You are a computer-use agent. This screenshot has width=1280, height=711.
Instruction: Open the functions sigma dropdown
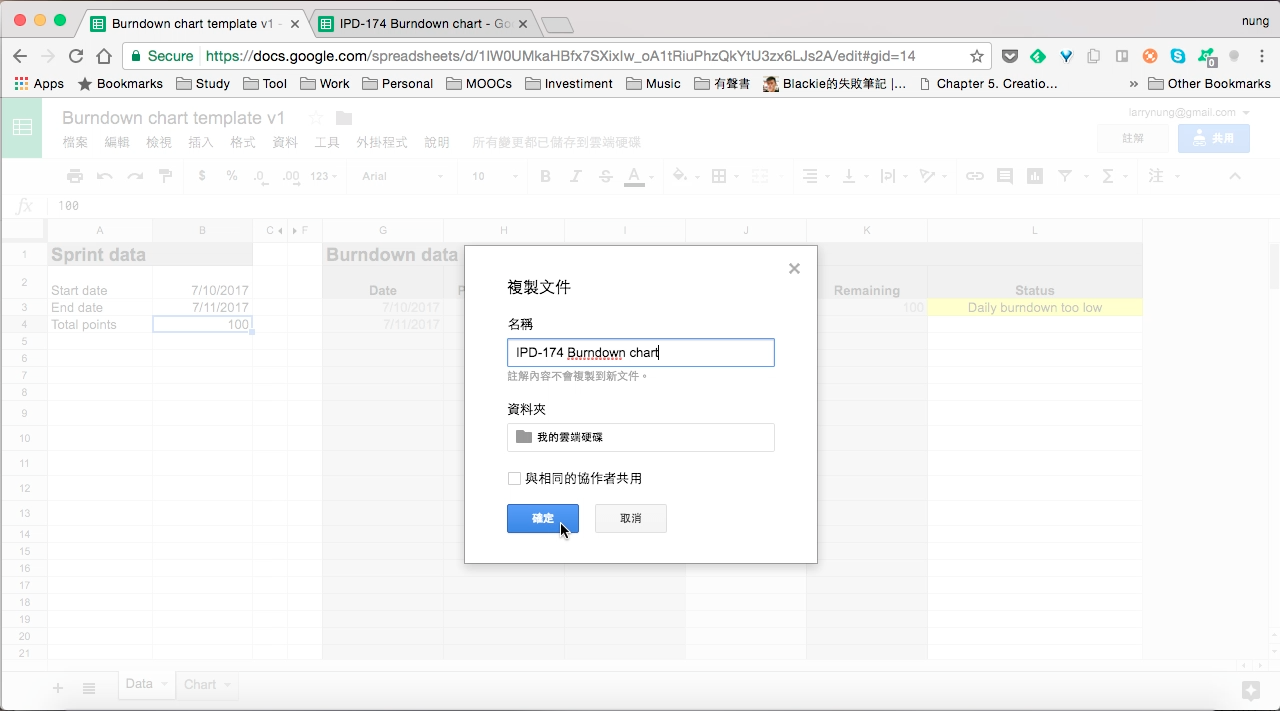(x=1113, y=176)
